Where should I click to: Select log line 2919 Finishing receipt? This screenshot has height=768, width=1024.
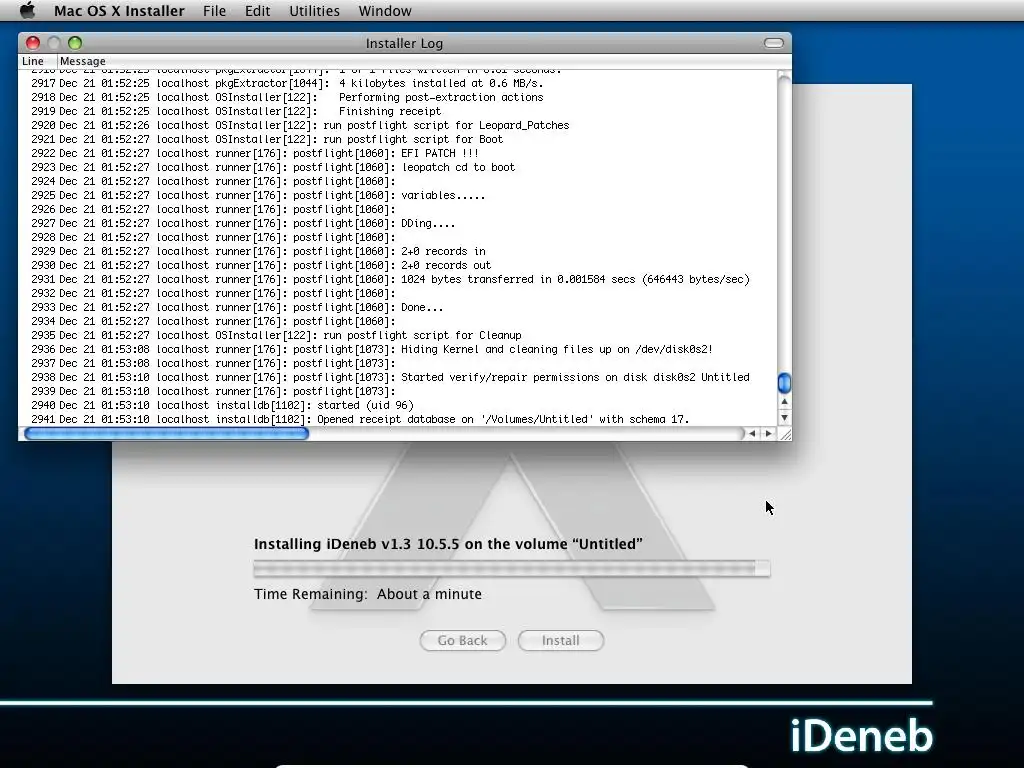[x=398, y=112]
